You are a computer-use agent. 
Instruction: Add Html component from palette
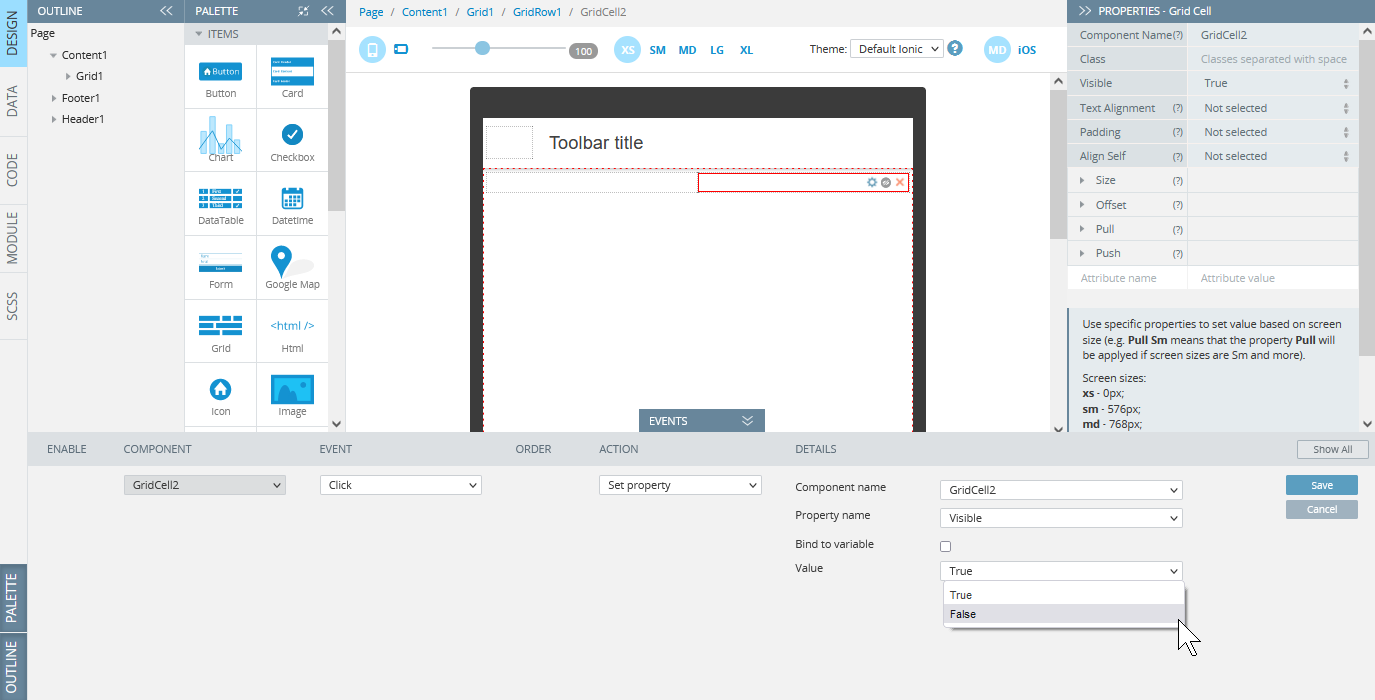[292, 332]
